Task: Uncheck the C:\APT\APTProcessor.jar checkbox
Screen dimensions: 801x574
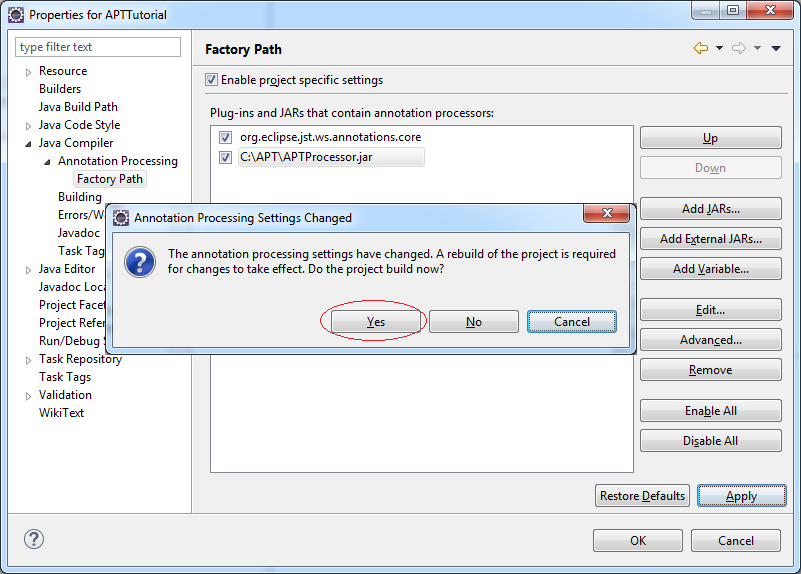Action: tap(225, 157)
